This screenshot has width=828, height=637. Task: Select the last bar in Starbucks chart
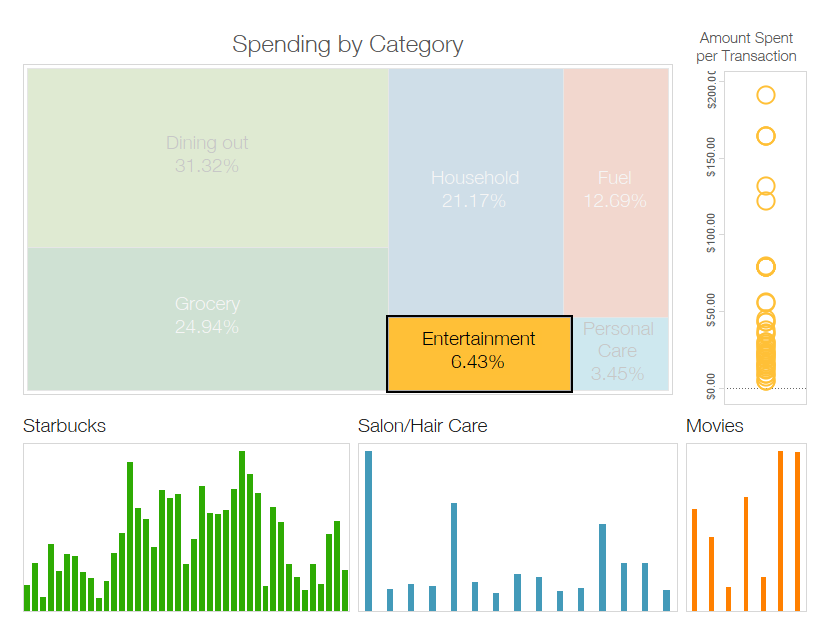345,590
